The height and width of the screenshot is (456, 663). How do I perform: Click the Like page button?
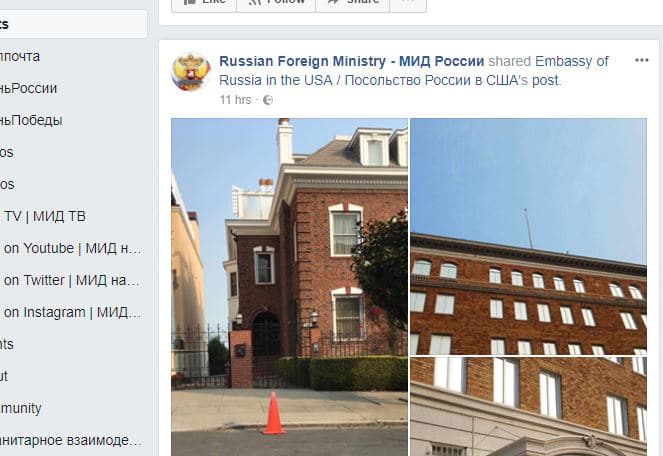204,3
